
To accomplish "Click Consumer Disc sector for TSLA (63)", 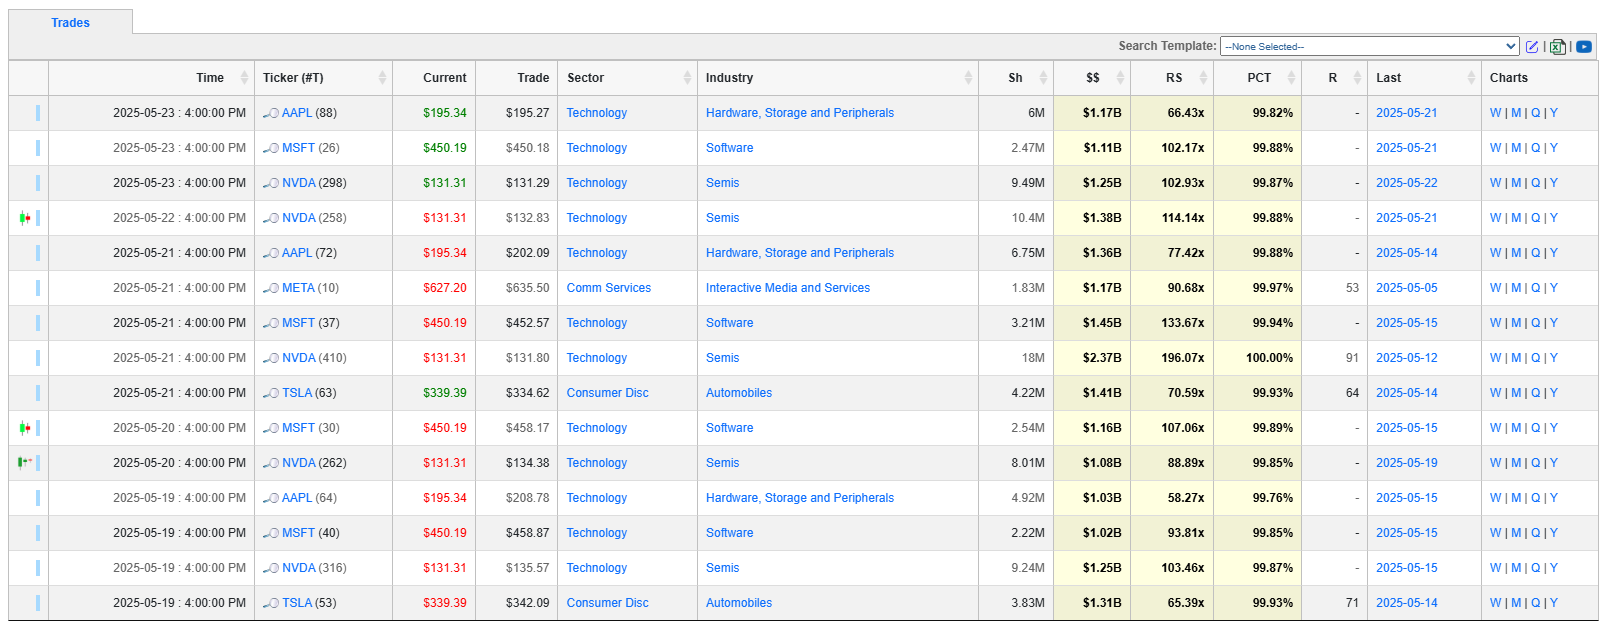I will [x=607, y=393].
